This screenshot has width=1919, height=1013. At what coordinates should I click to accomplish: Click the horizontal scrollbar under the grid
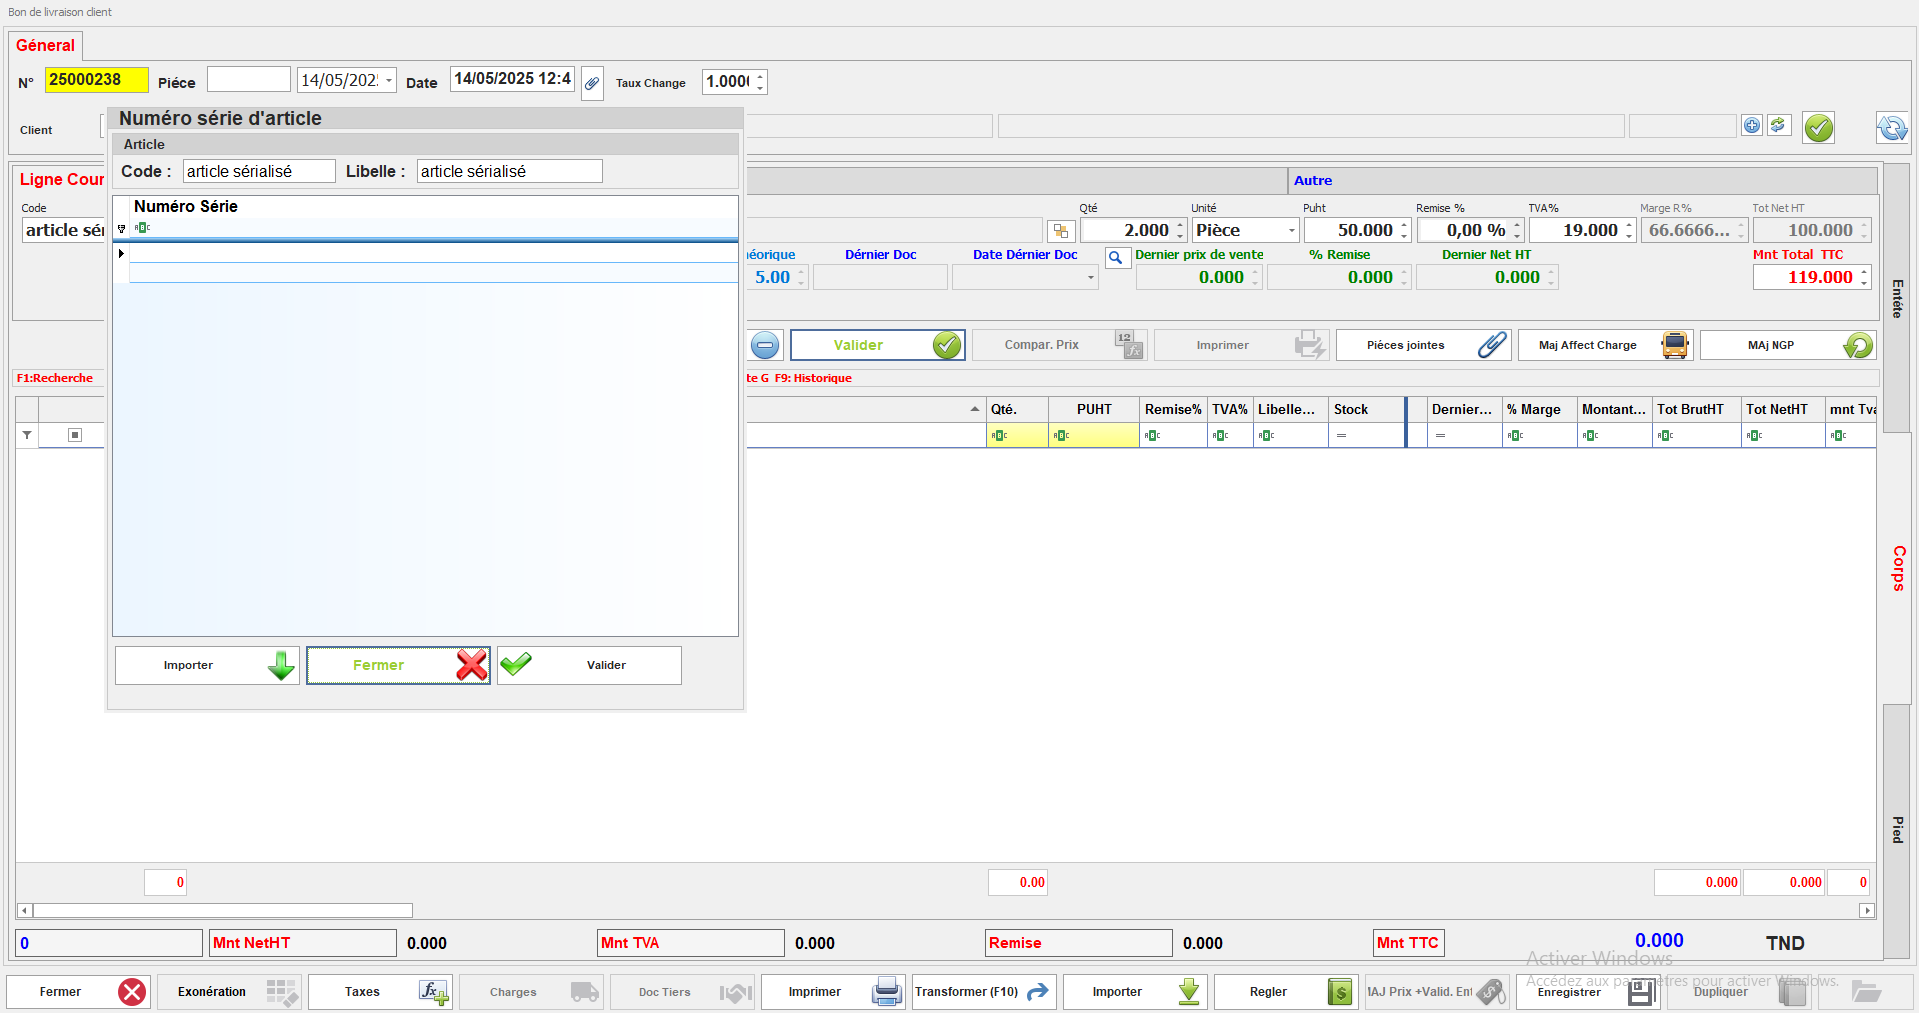222,911
